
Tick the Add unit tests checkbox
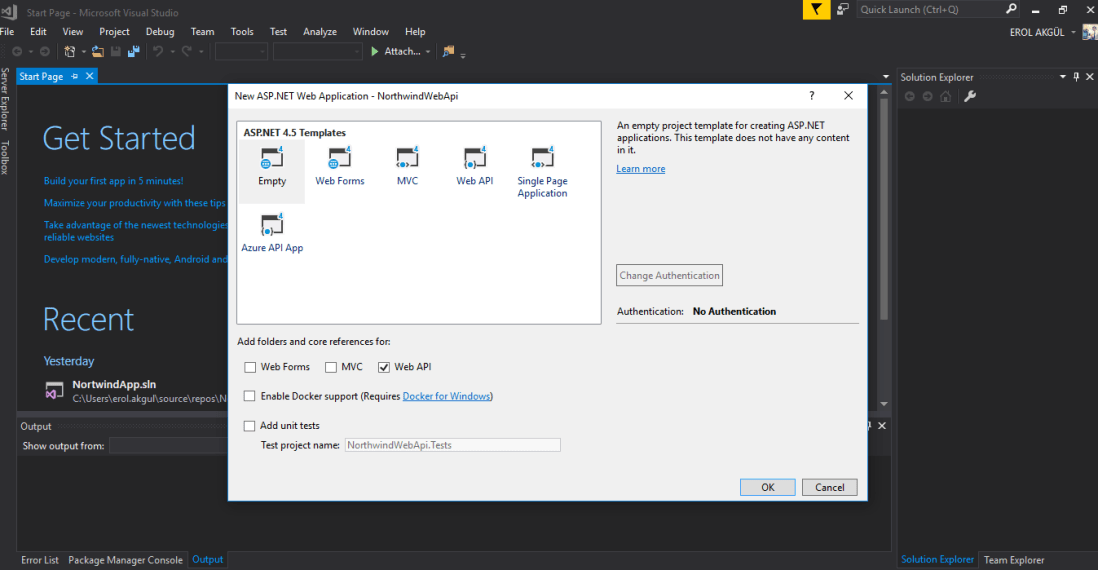tap(250, 426)
